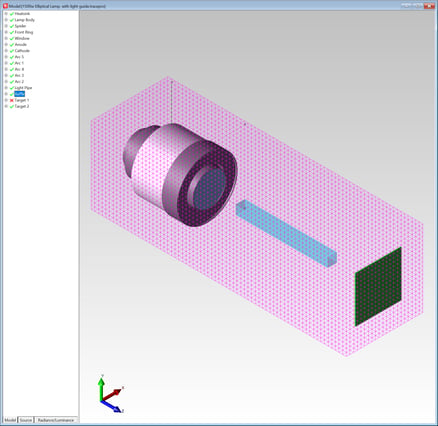Click the green check icon beside Arc 3
This screenshot has height=426, width=438.
coord(12,76)
